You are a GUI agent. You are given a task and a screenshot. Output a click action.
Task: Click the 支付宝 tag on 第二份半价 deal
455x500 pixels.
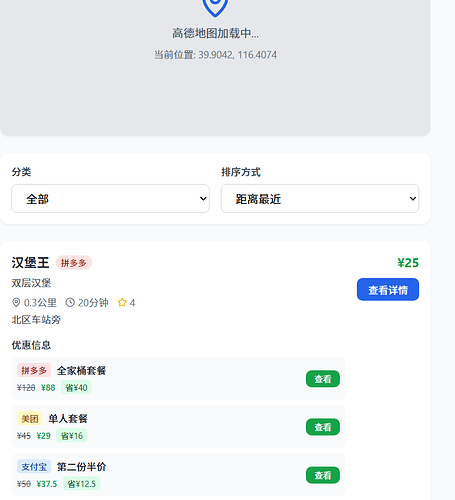pyautogui.click(x=34, y=467)
